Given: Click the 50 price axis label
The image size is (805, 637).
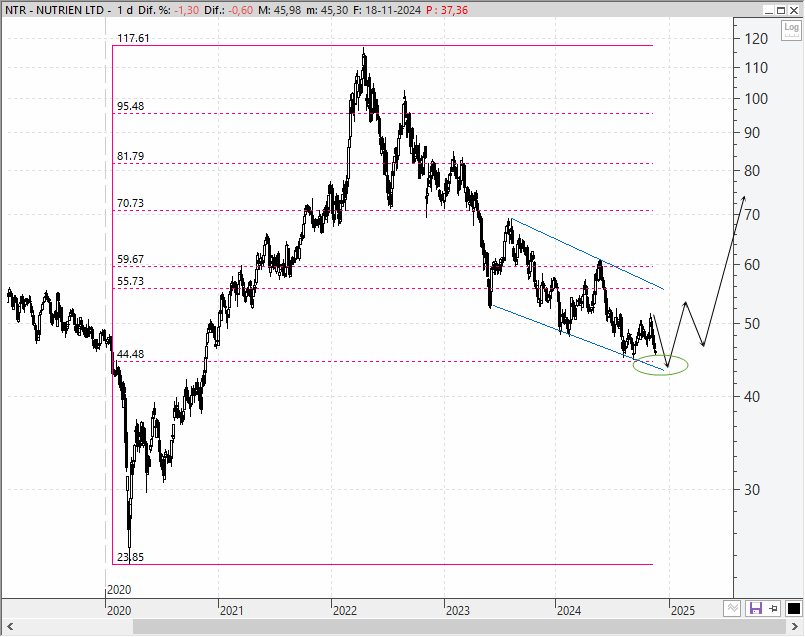Looking at the screenshot, I should 752,324.
